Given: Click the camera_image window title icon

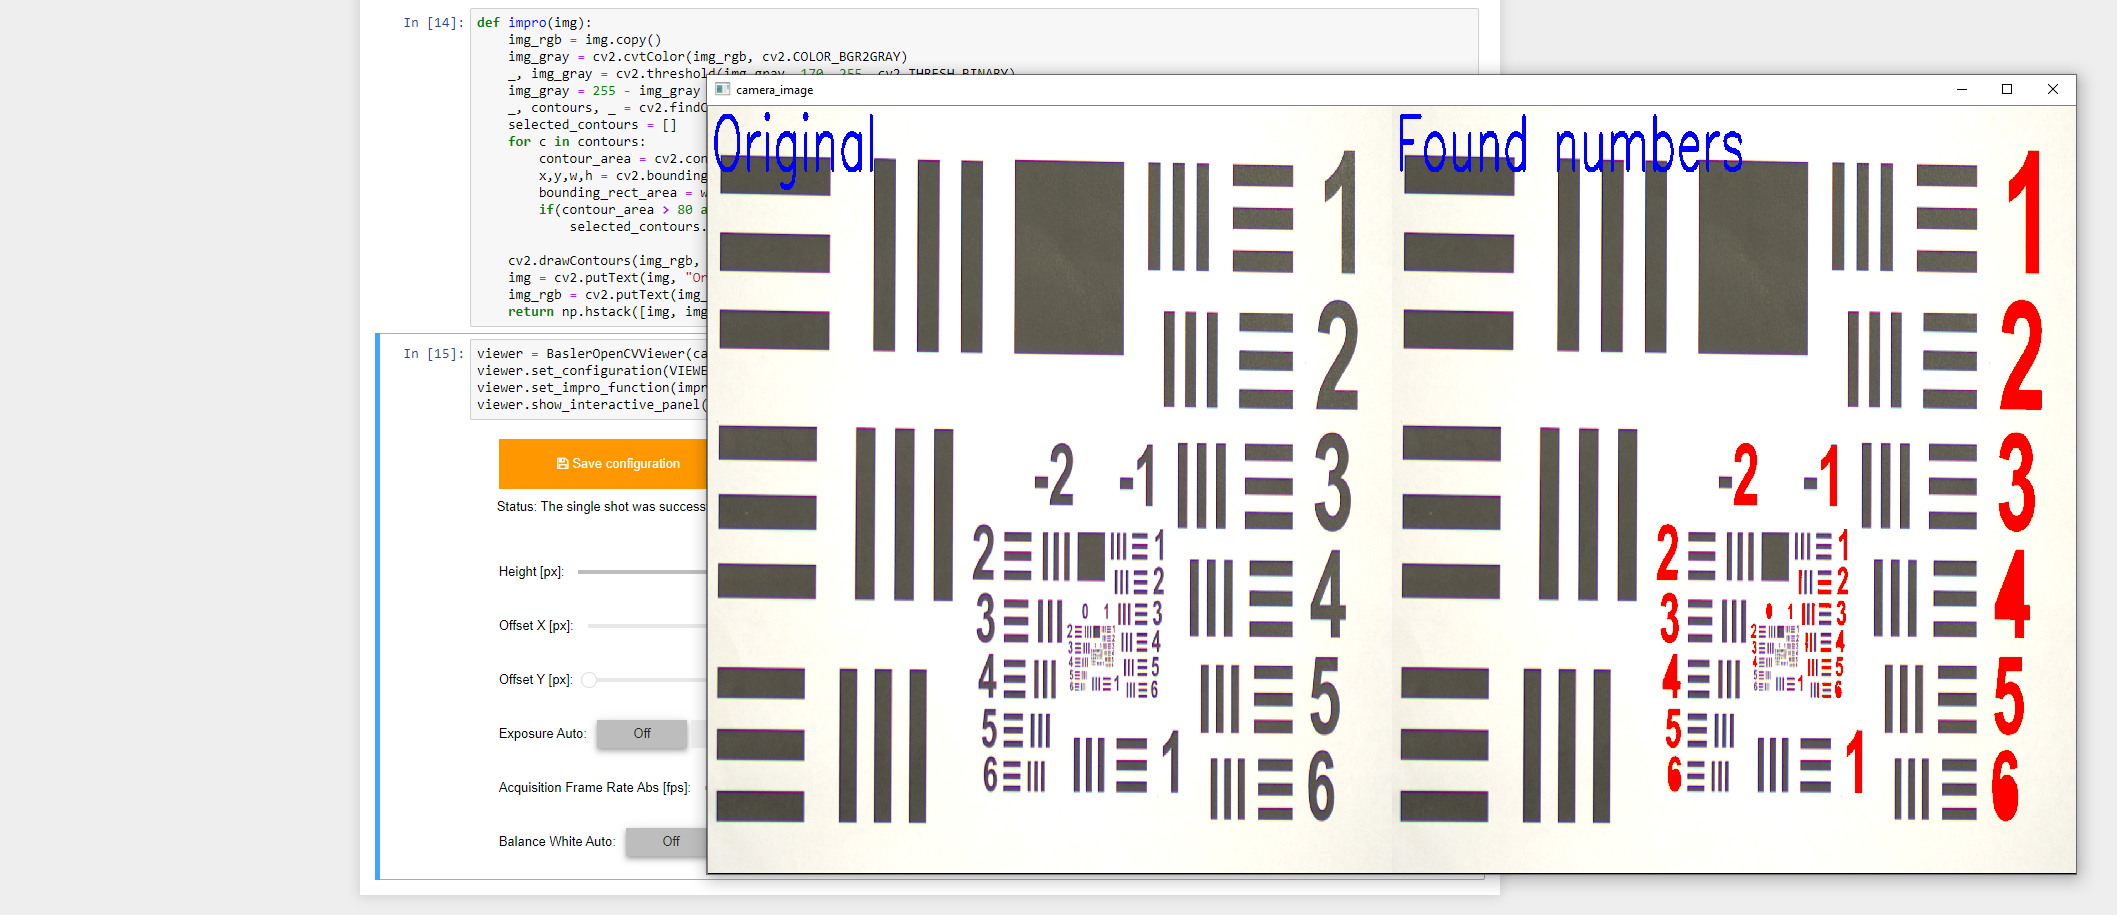Looking at the screenshot, I should pyautogui.click(x=723, y=90).
